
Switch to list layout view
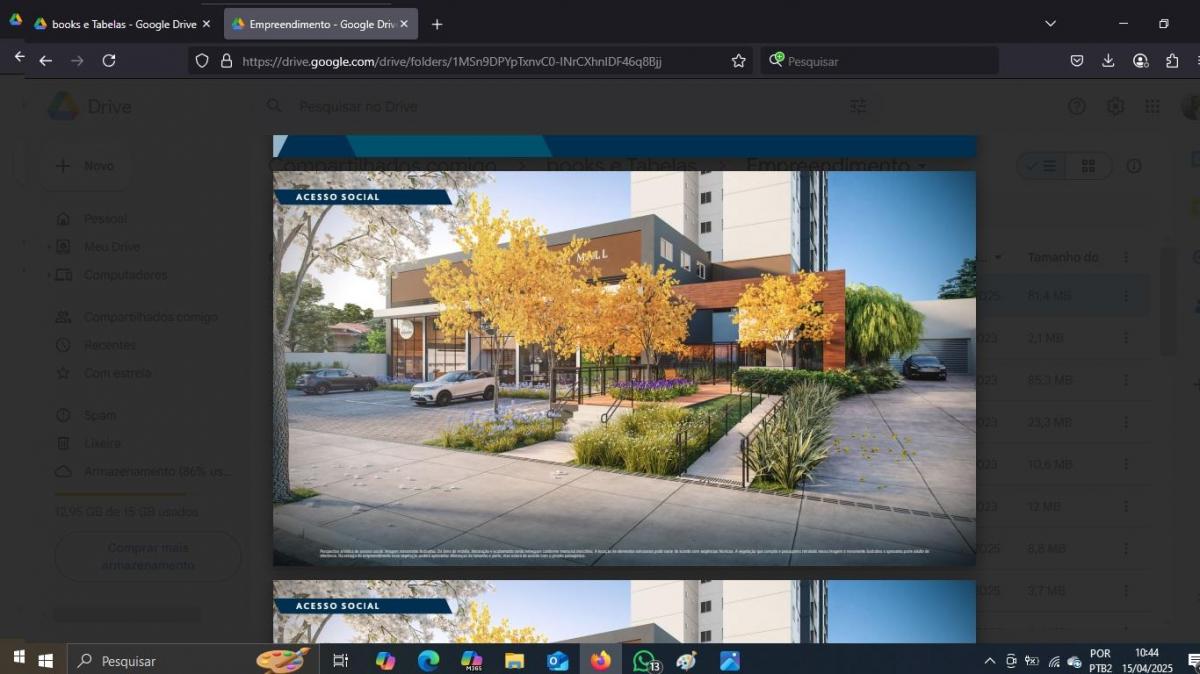tap(1042, 166)
